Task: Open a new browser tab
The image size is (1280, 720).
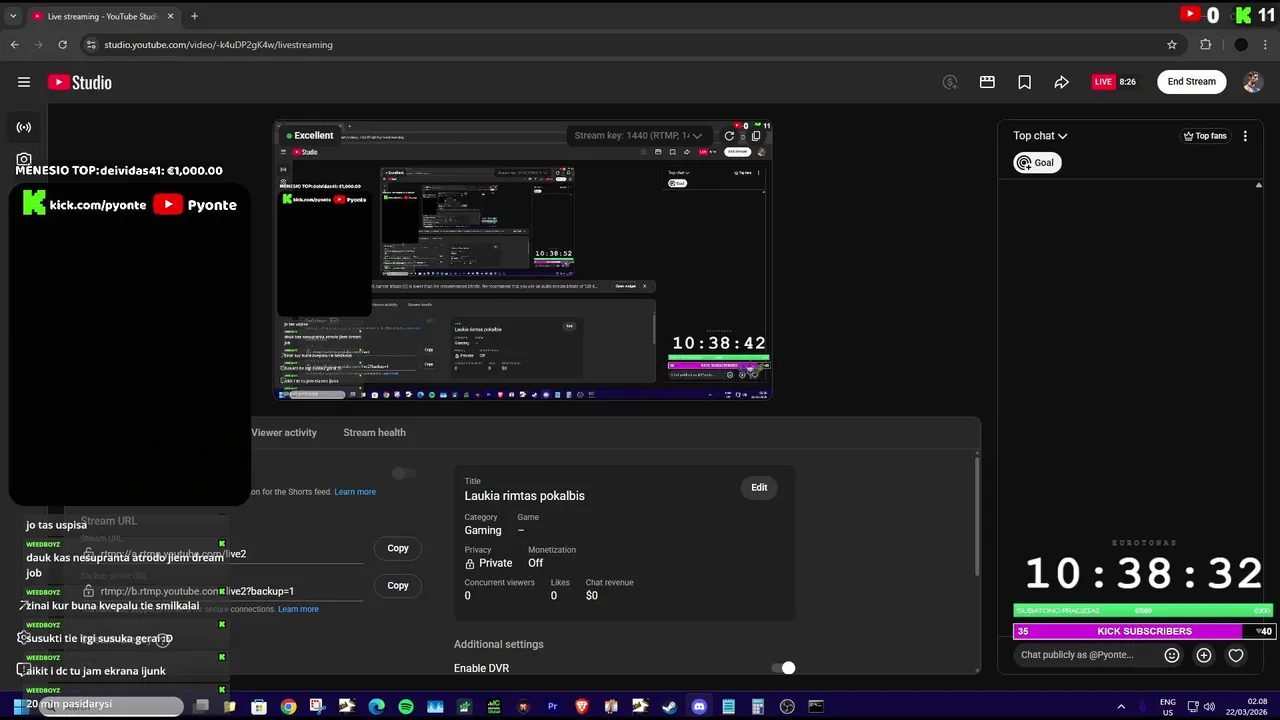Action: [x=194, y=16]
